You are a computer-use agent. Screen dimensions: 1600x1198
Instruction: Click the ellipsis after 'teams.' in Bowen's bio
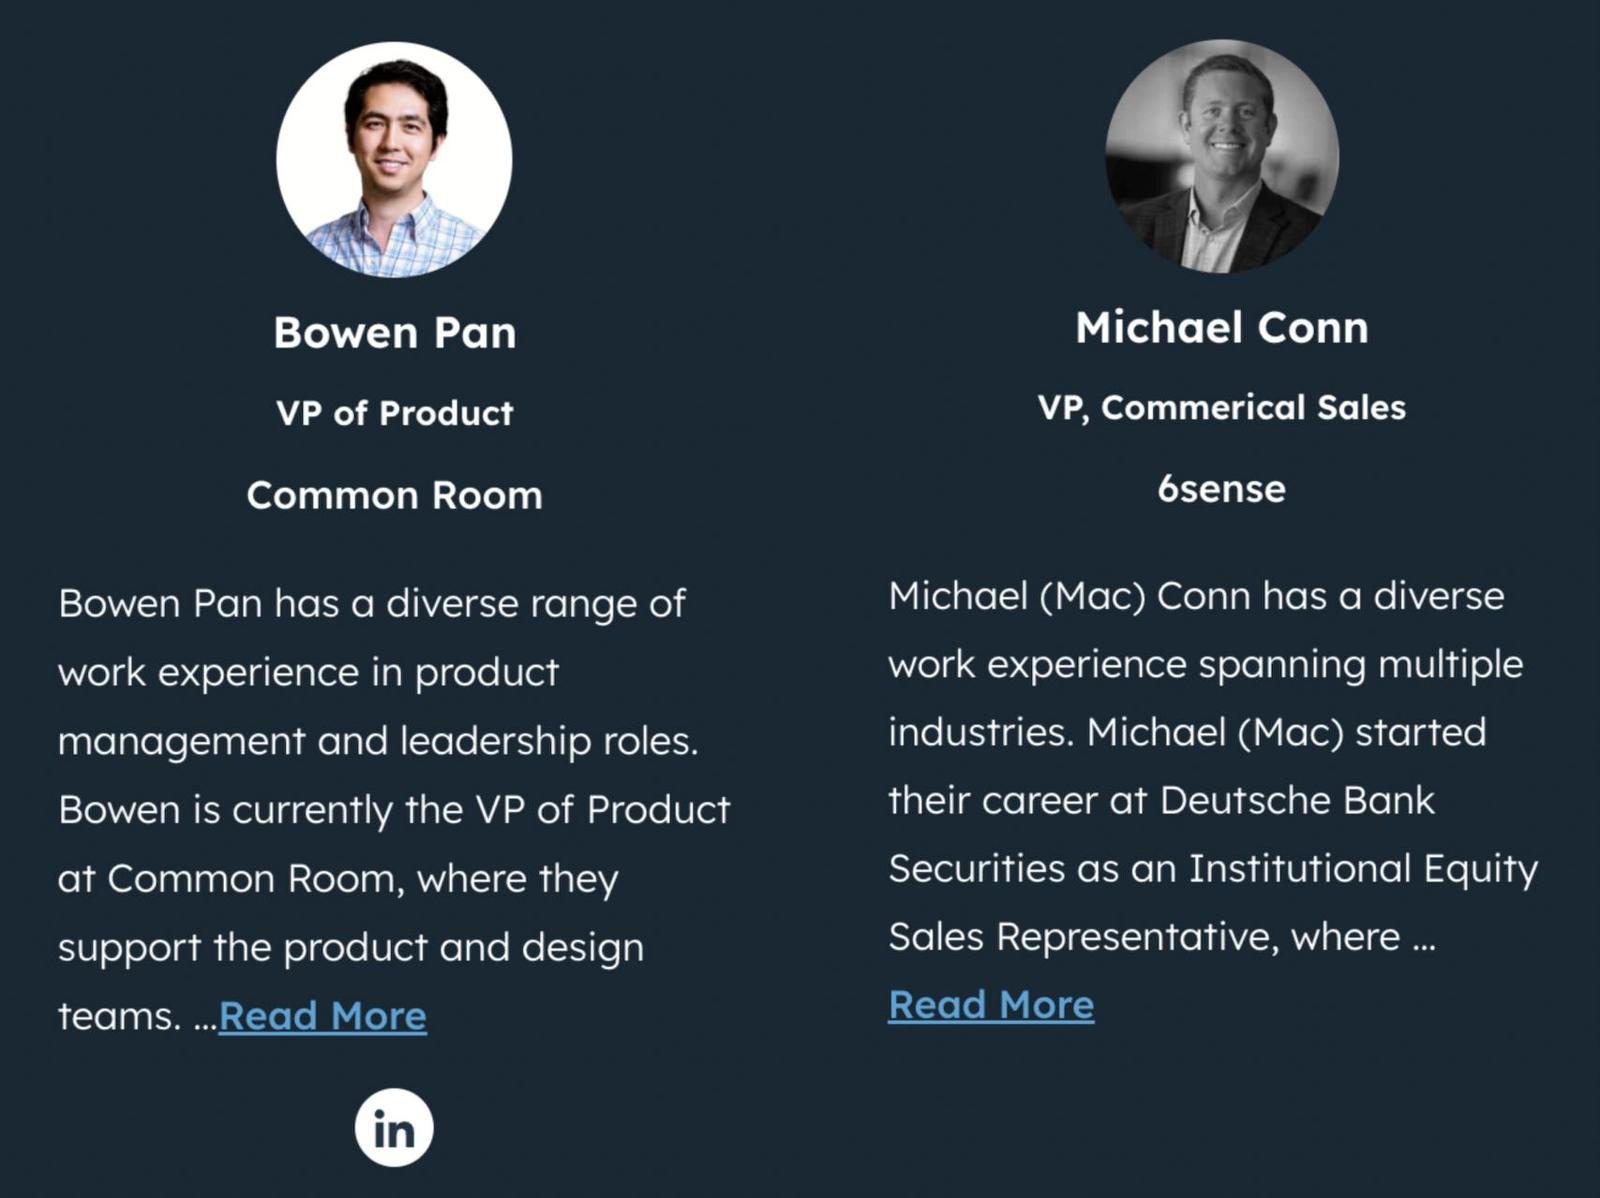pos(205,1018)
